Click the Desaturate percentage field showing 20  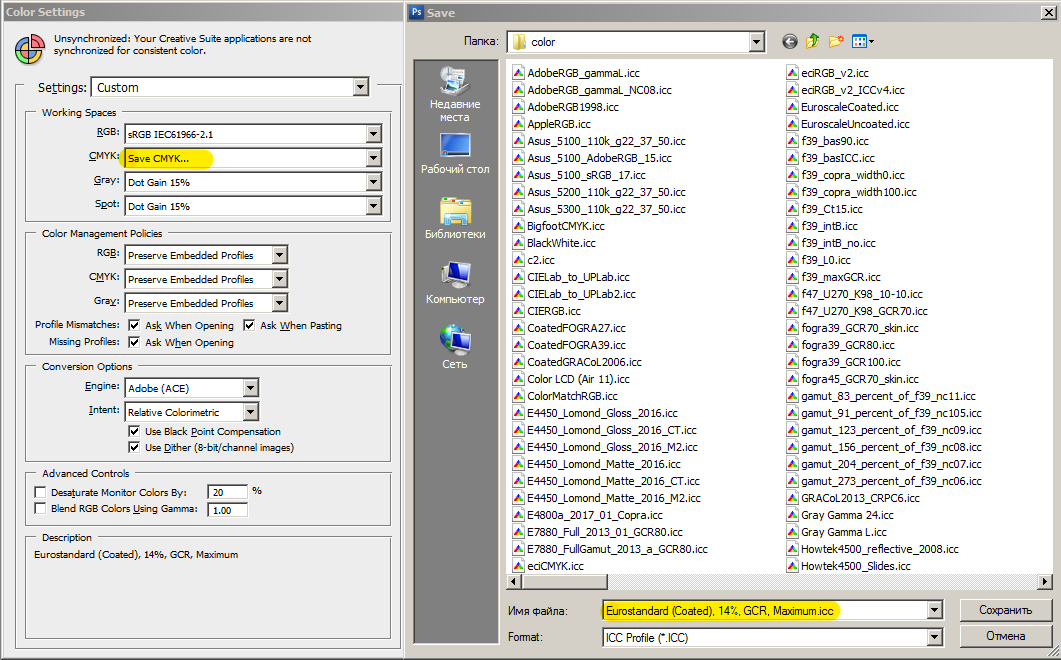(227, 492)
